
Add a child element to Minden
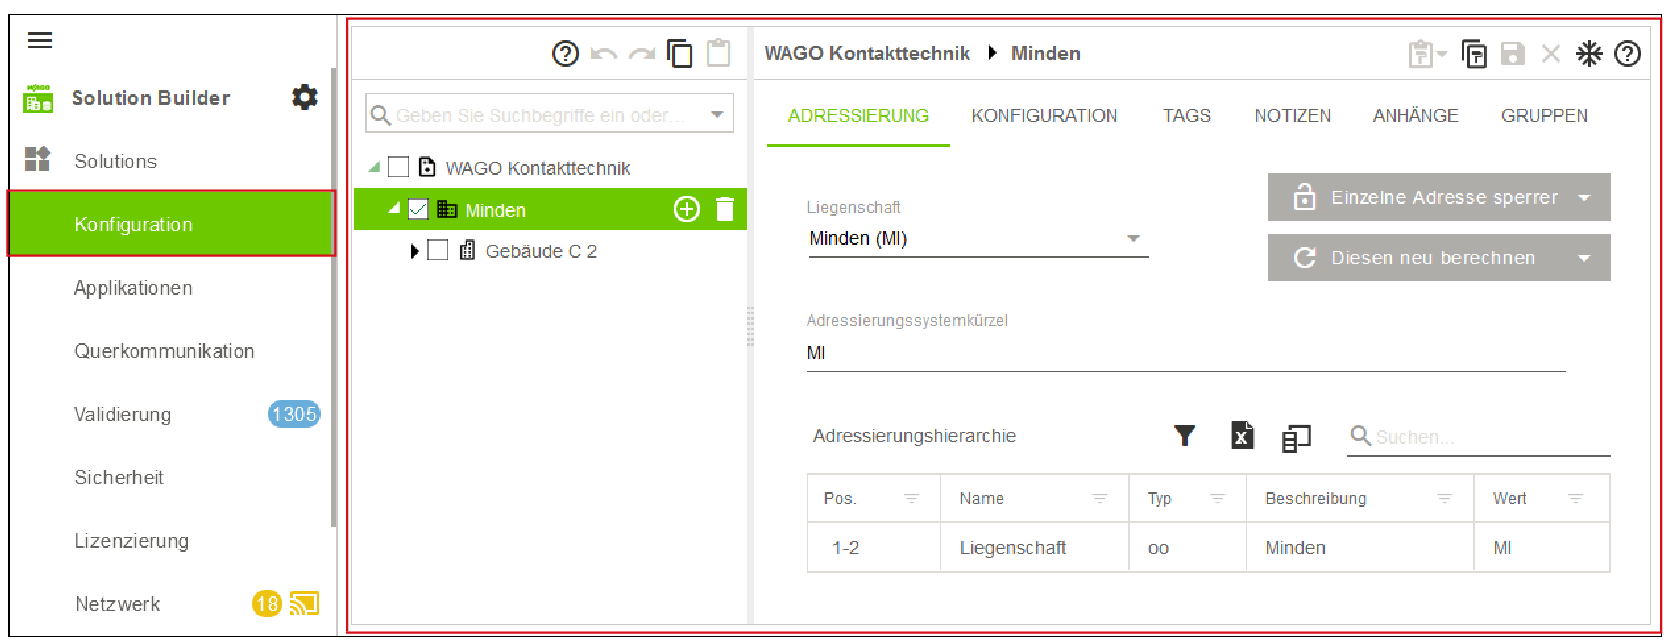(687, 209)
